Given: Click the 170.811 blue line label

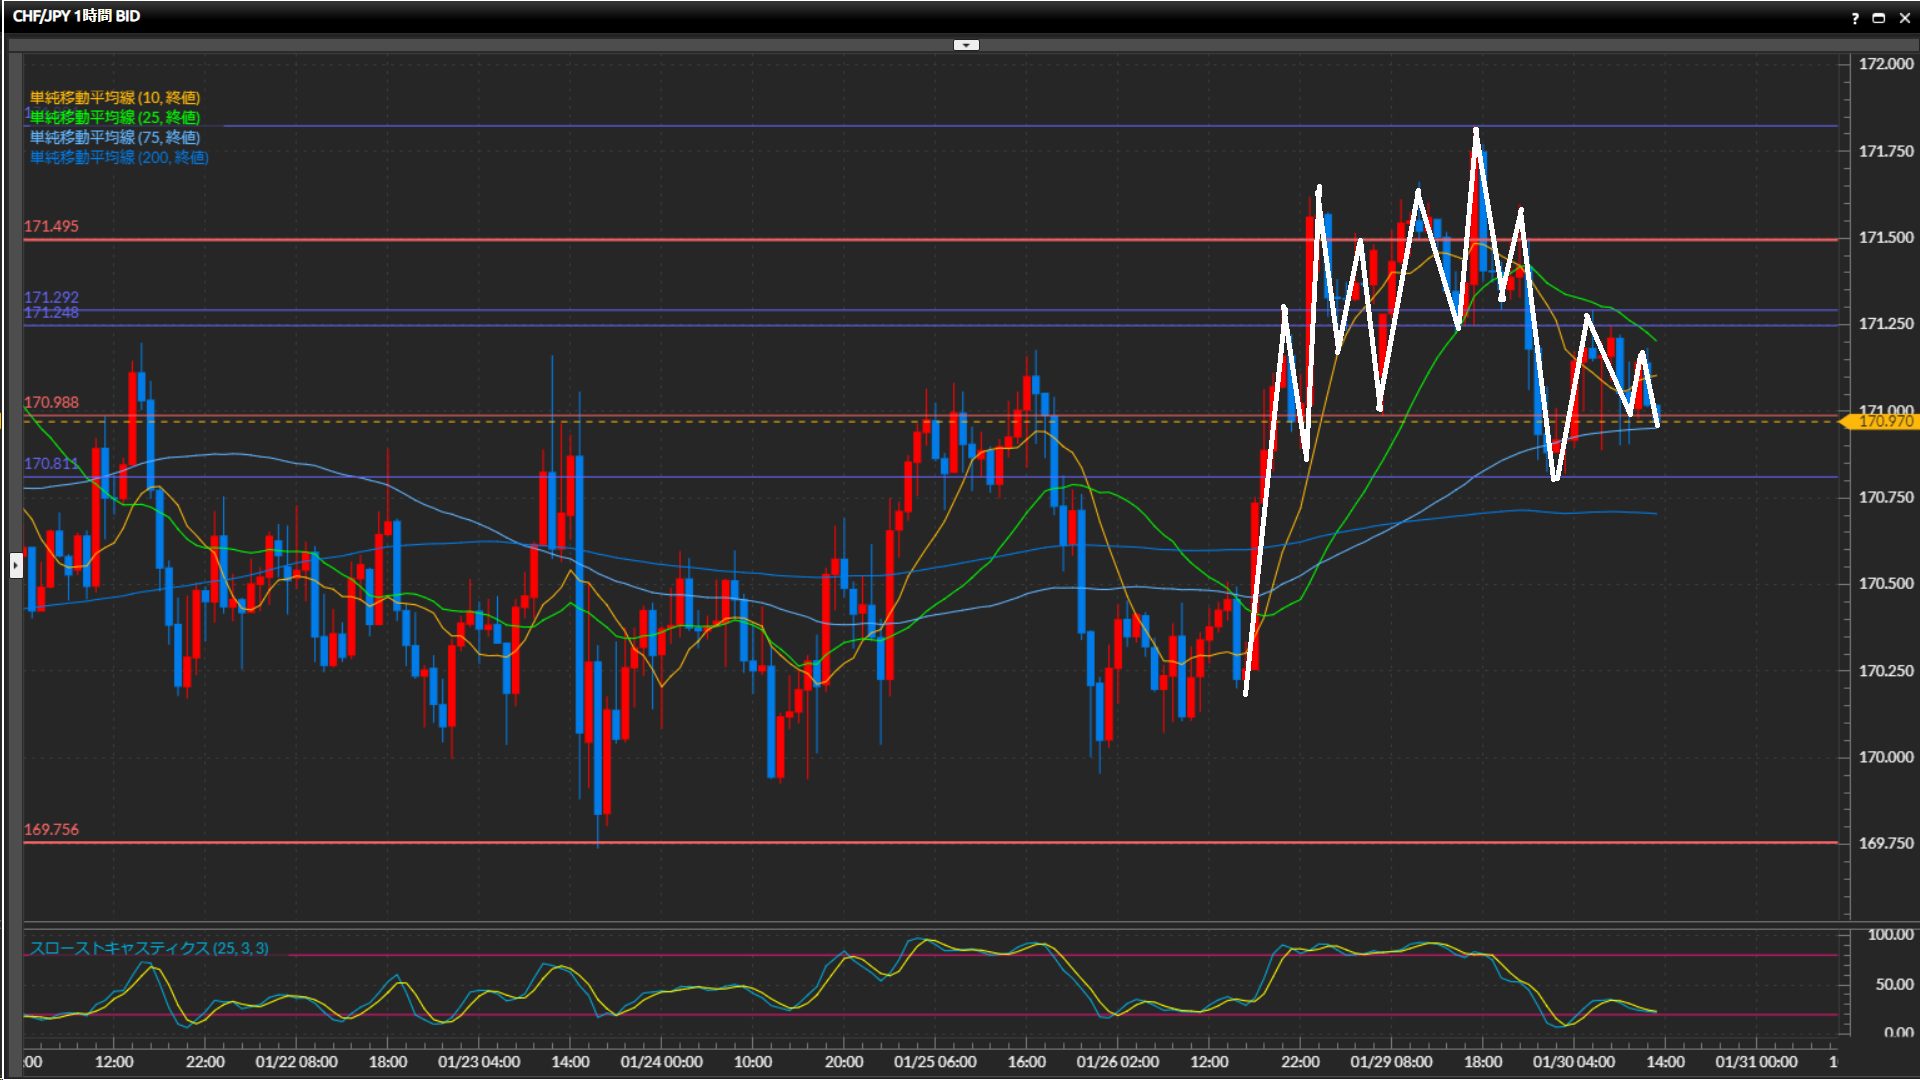Looking at the screenshot, I should coord(51,463).
